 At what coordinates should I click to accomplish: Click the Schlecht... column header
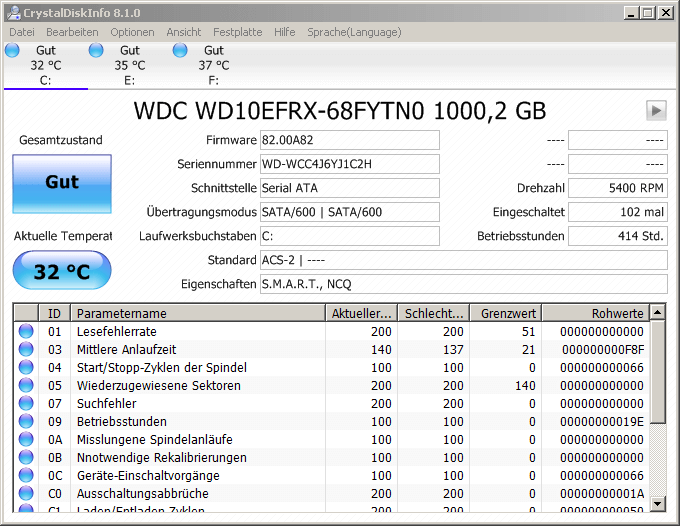[433, 313]
